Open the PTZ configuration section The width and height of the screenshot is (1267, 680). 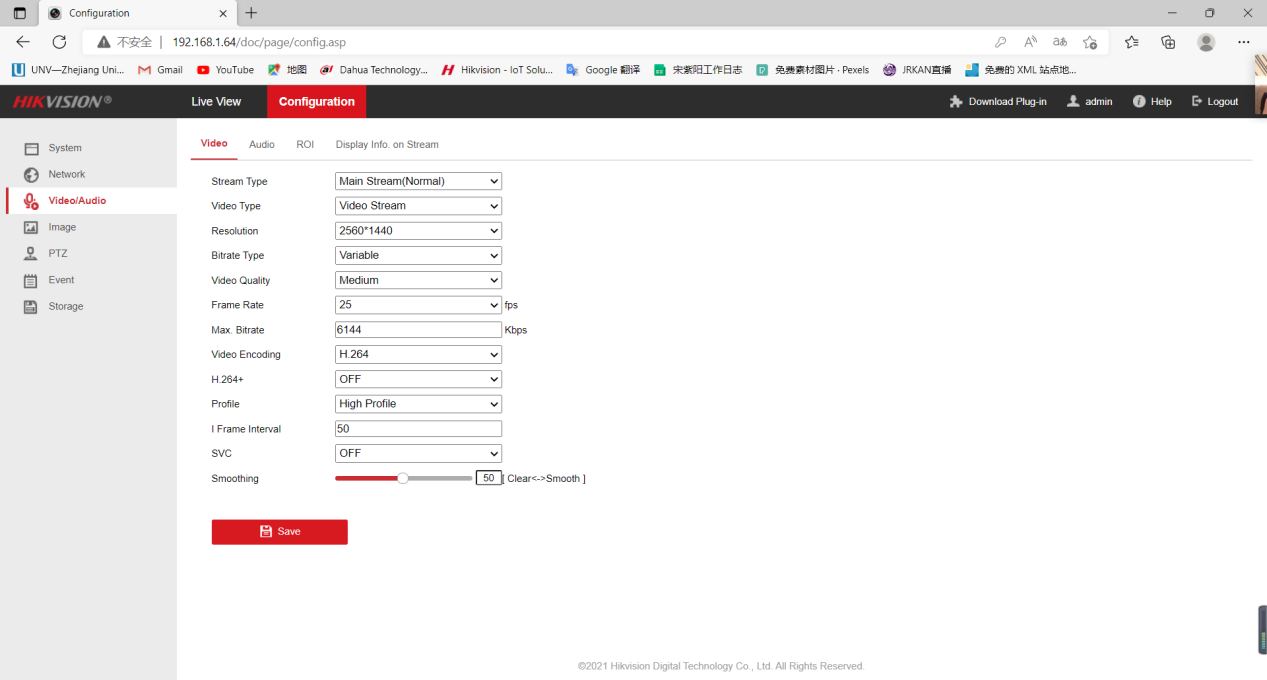coord(57,253)
